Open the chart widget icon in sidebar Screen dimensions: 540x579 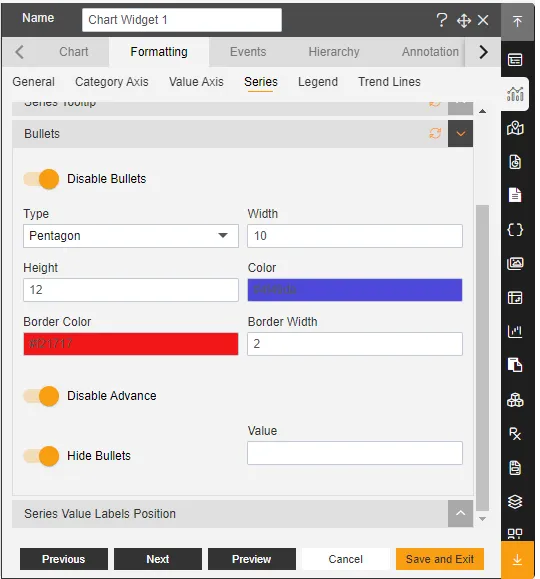(x=515, y=94)
